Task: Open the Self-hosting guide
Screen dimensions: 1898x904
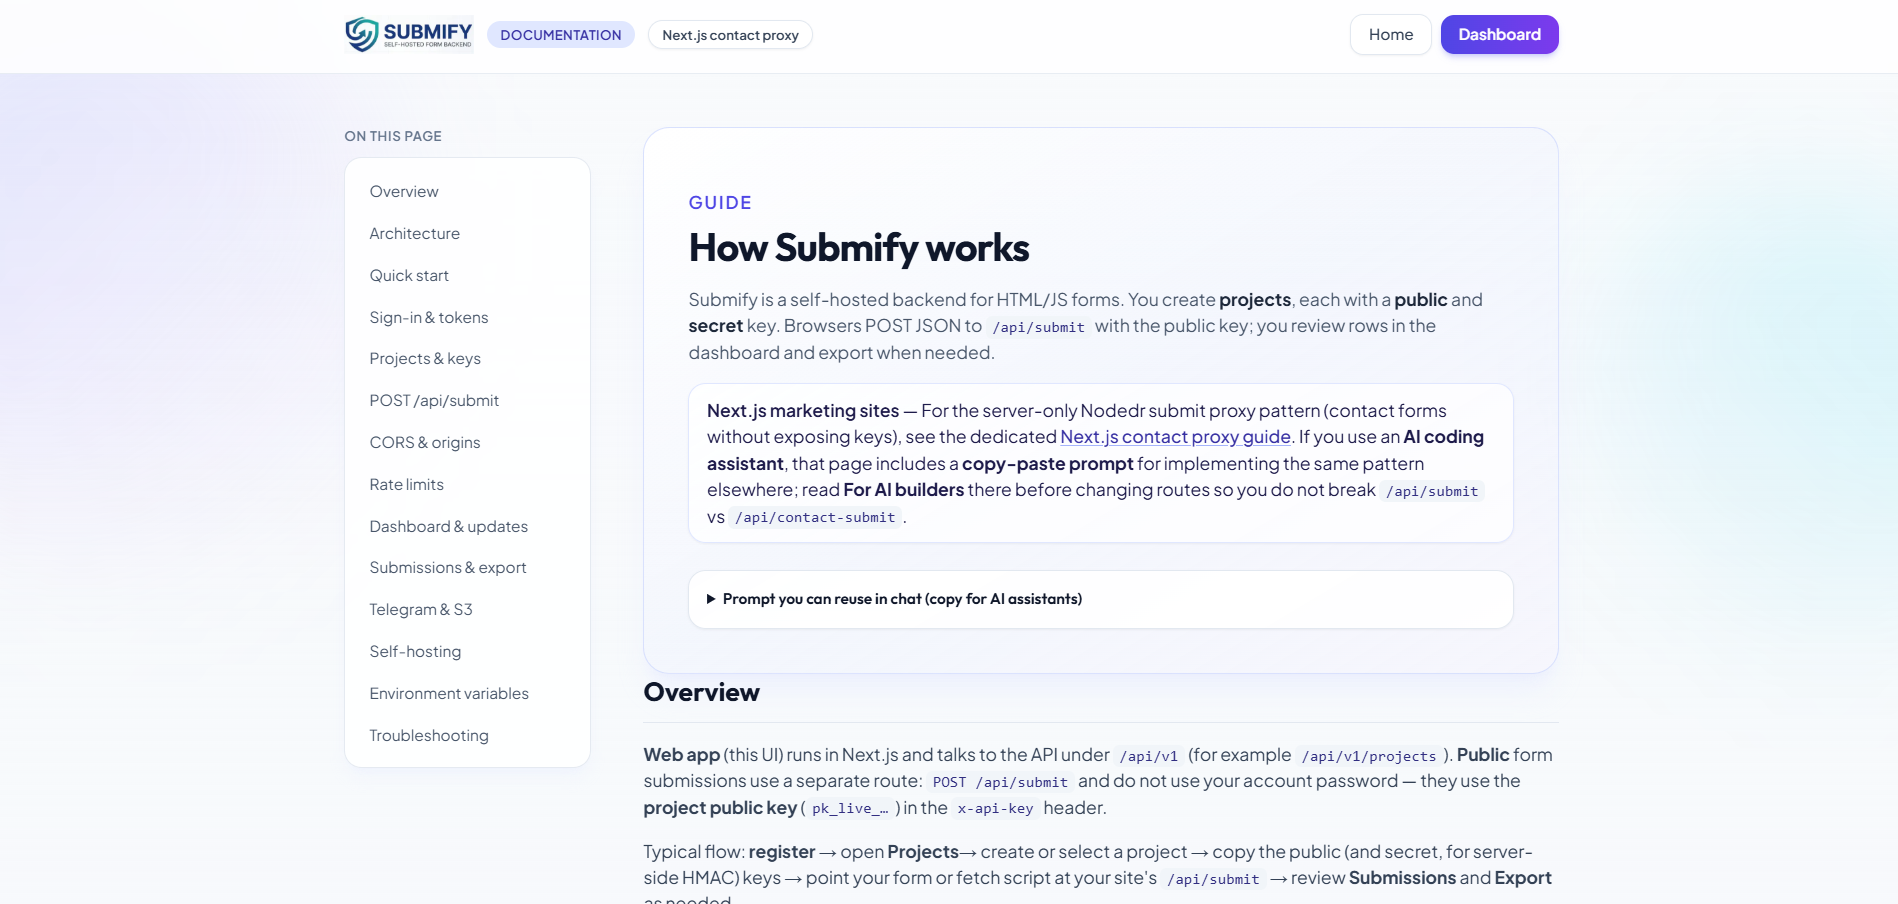Action: [x=415, y=651]
